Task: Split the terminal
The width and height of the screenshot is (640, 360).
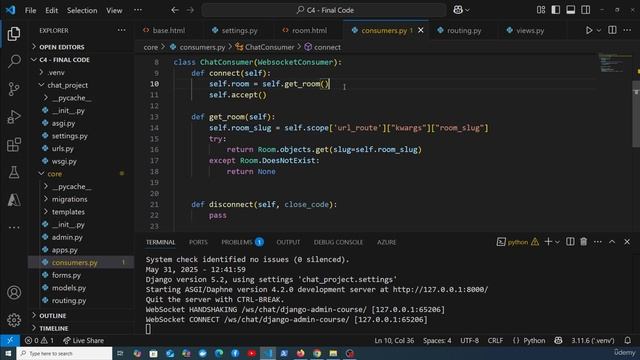Action: [x=570, y=242]
